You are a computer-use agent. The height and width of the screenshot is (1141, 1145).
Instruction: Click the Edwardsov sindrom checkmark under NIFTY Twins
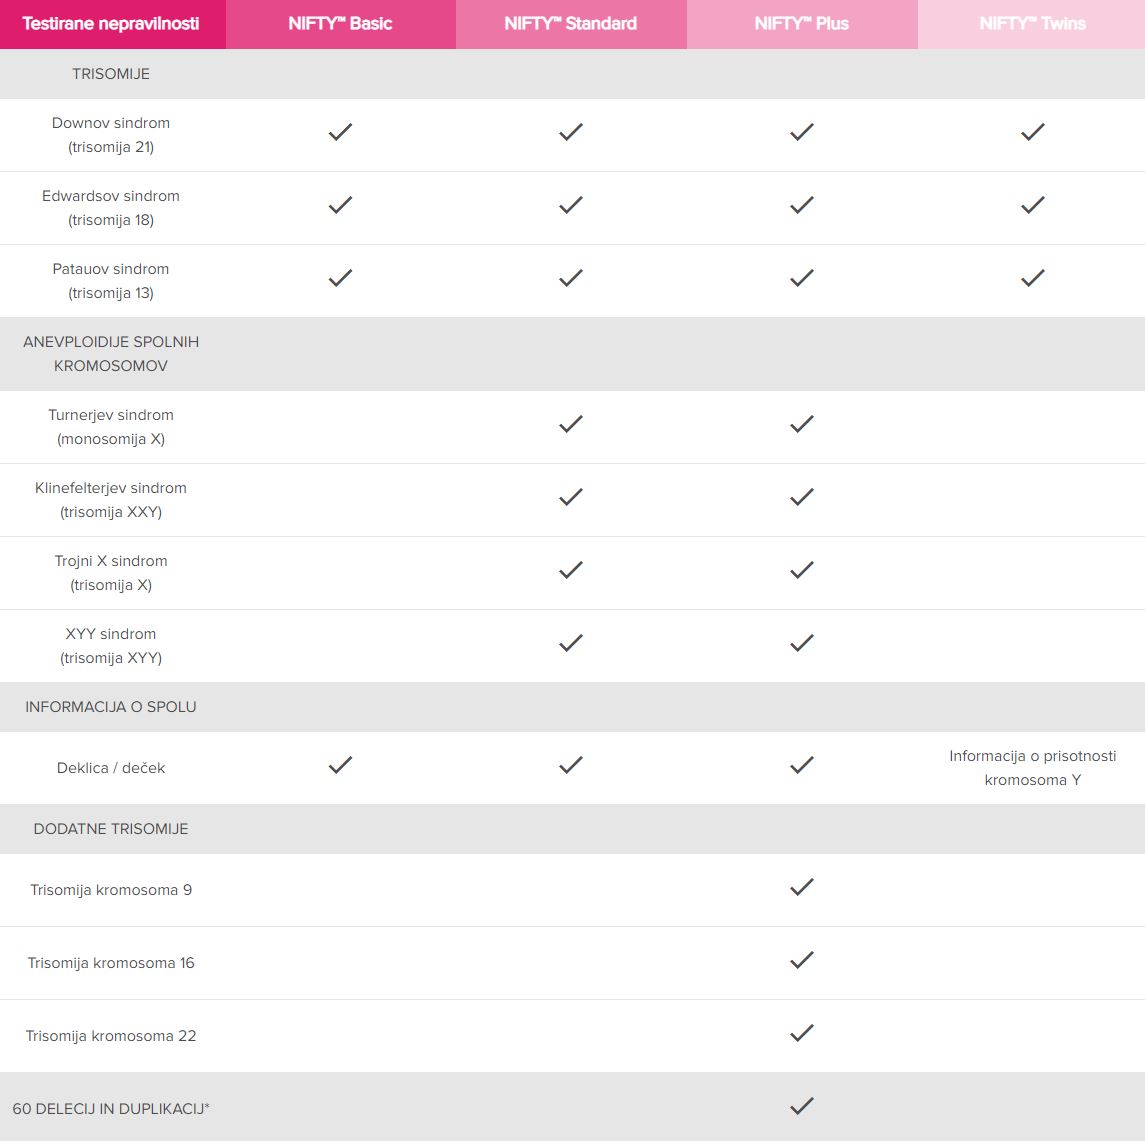coord(1033,205)
